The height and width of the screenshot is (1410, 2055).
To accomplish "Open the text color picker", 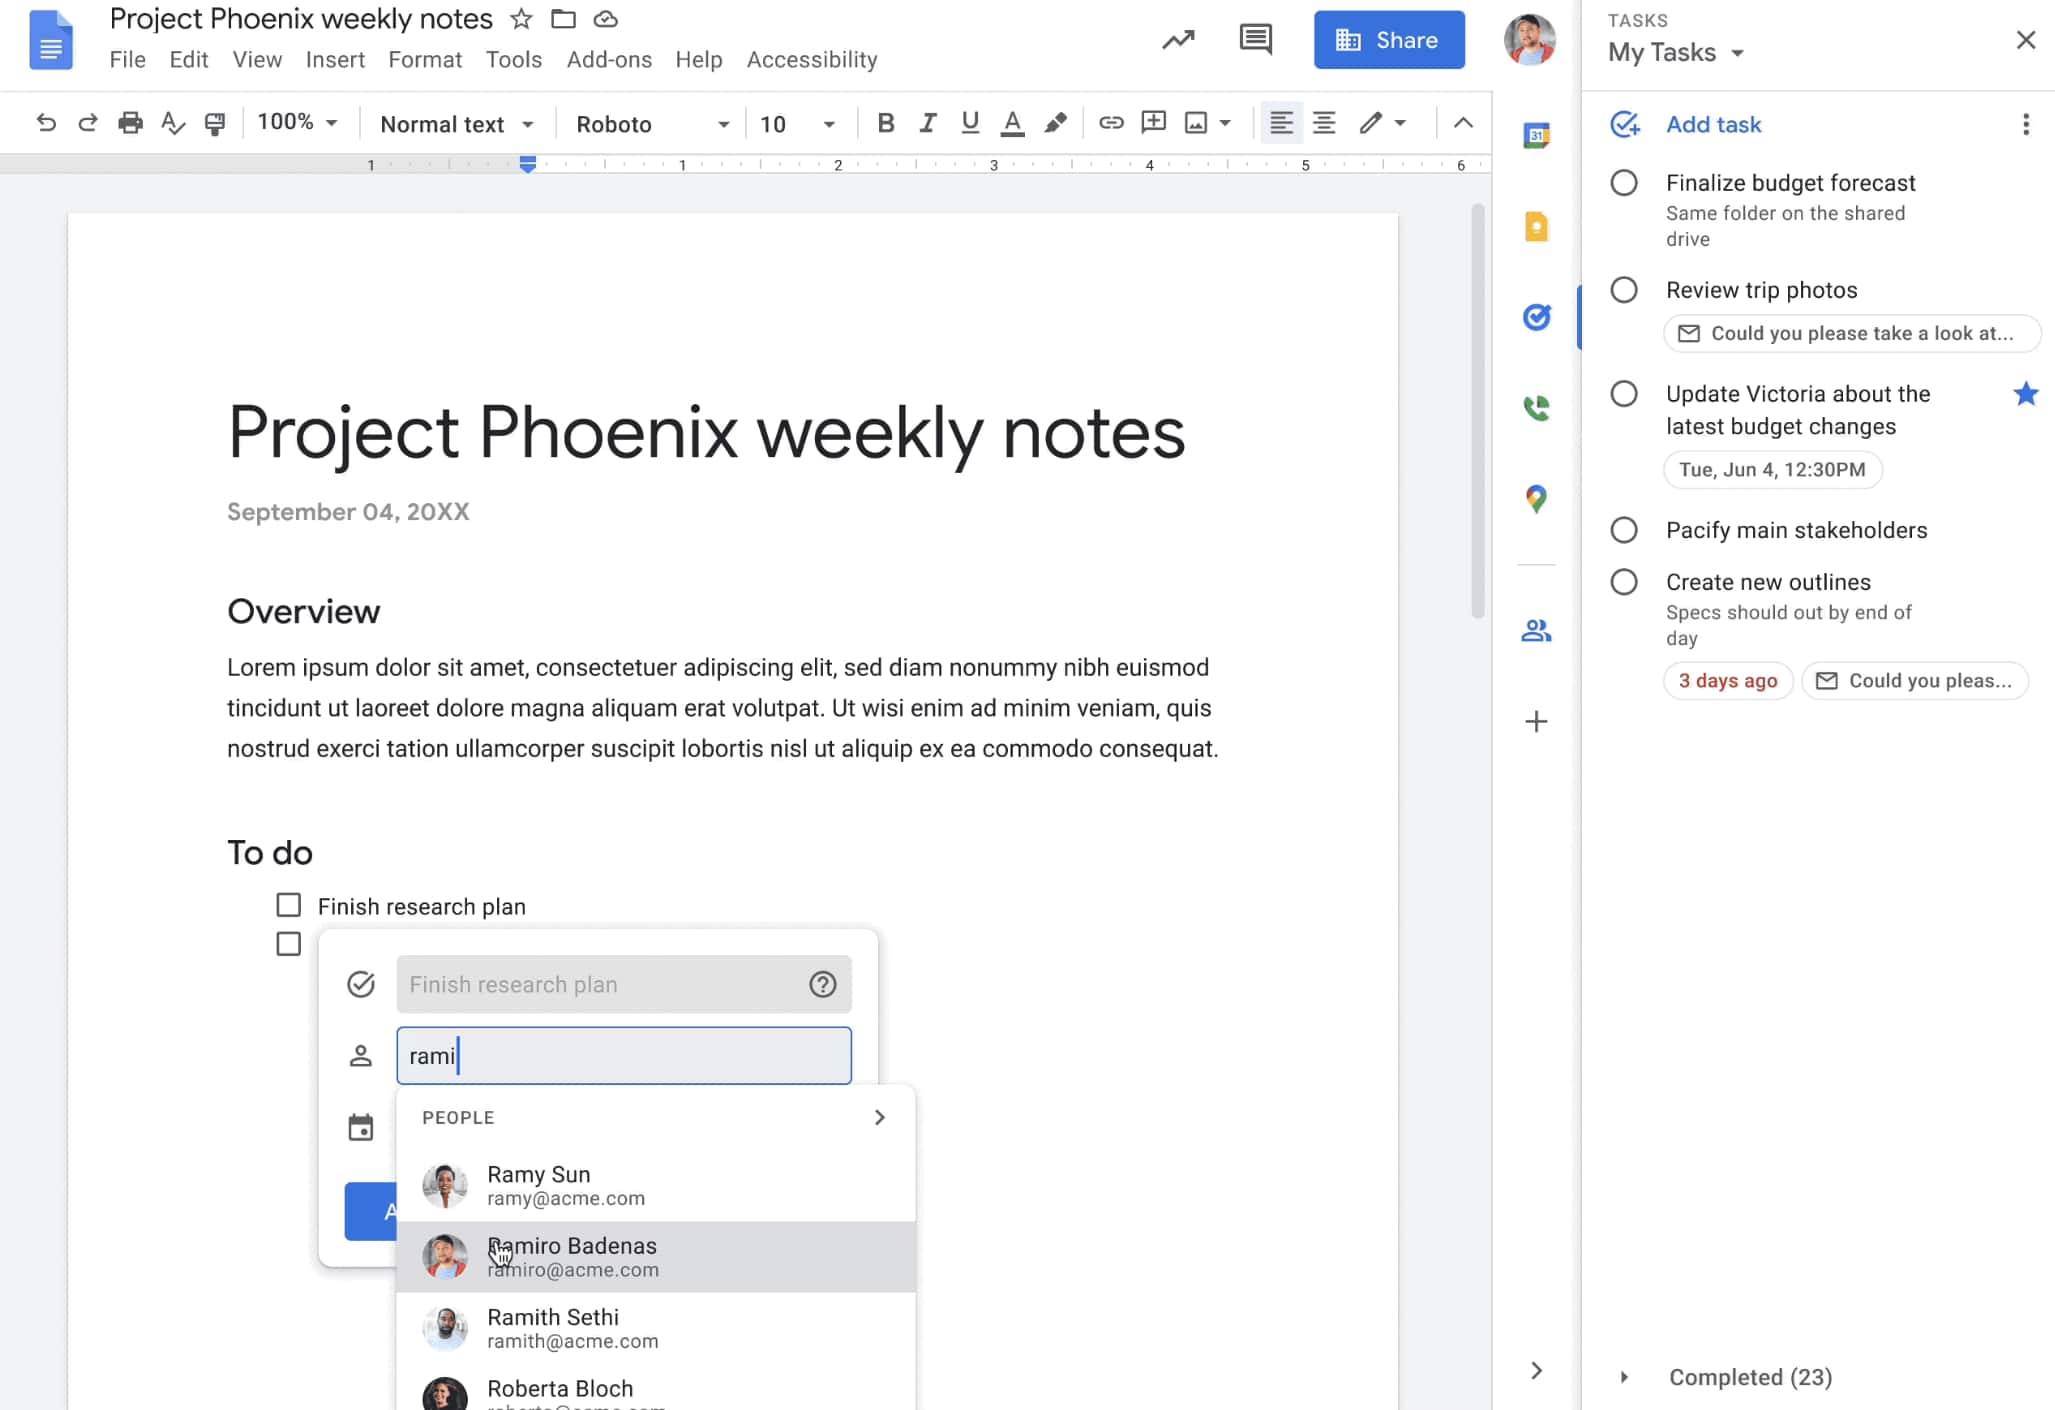I will 1012,123.
